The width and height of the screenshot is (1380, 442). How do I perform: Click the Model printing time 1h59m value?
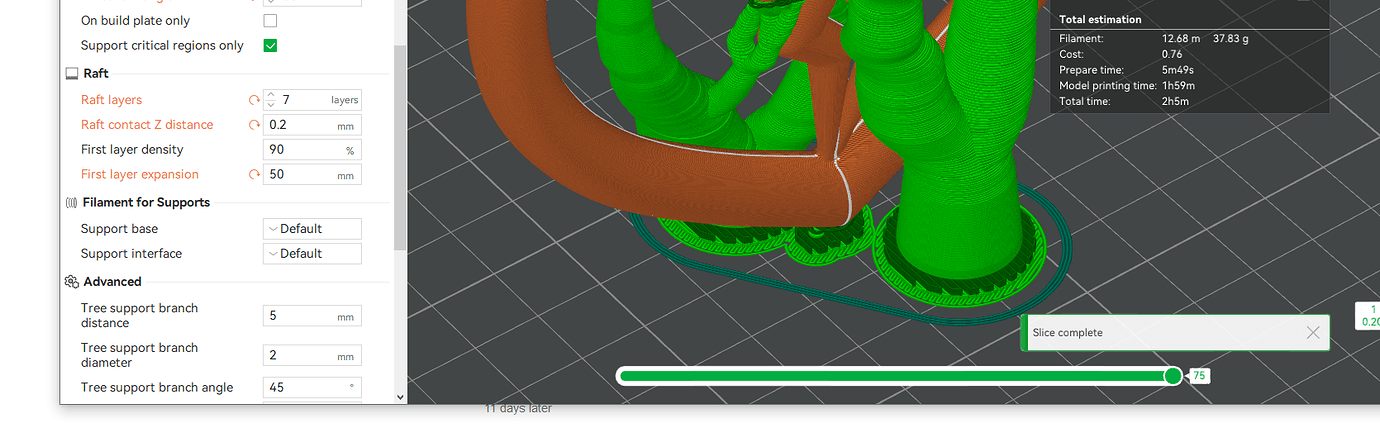pos(1179,86)
